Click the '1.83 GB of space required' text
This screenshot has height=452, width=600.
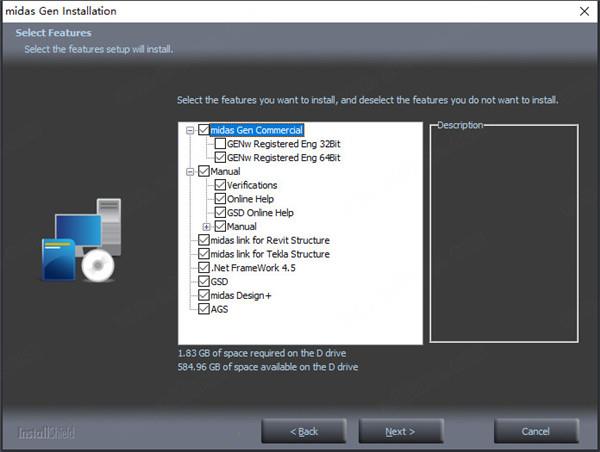tap(262, 353)
